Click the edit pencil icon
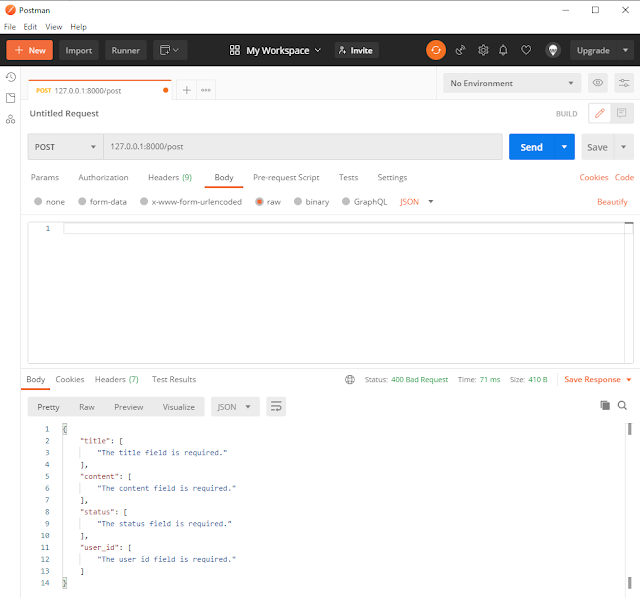This screenshot has height=598, width=640. pos(600,113)
